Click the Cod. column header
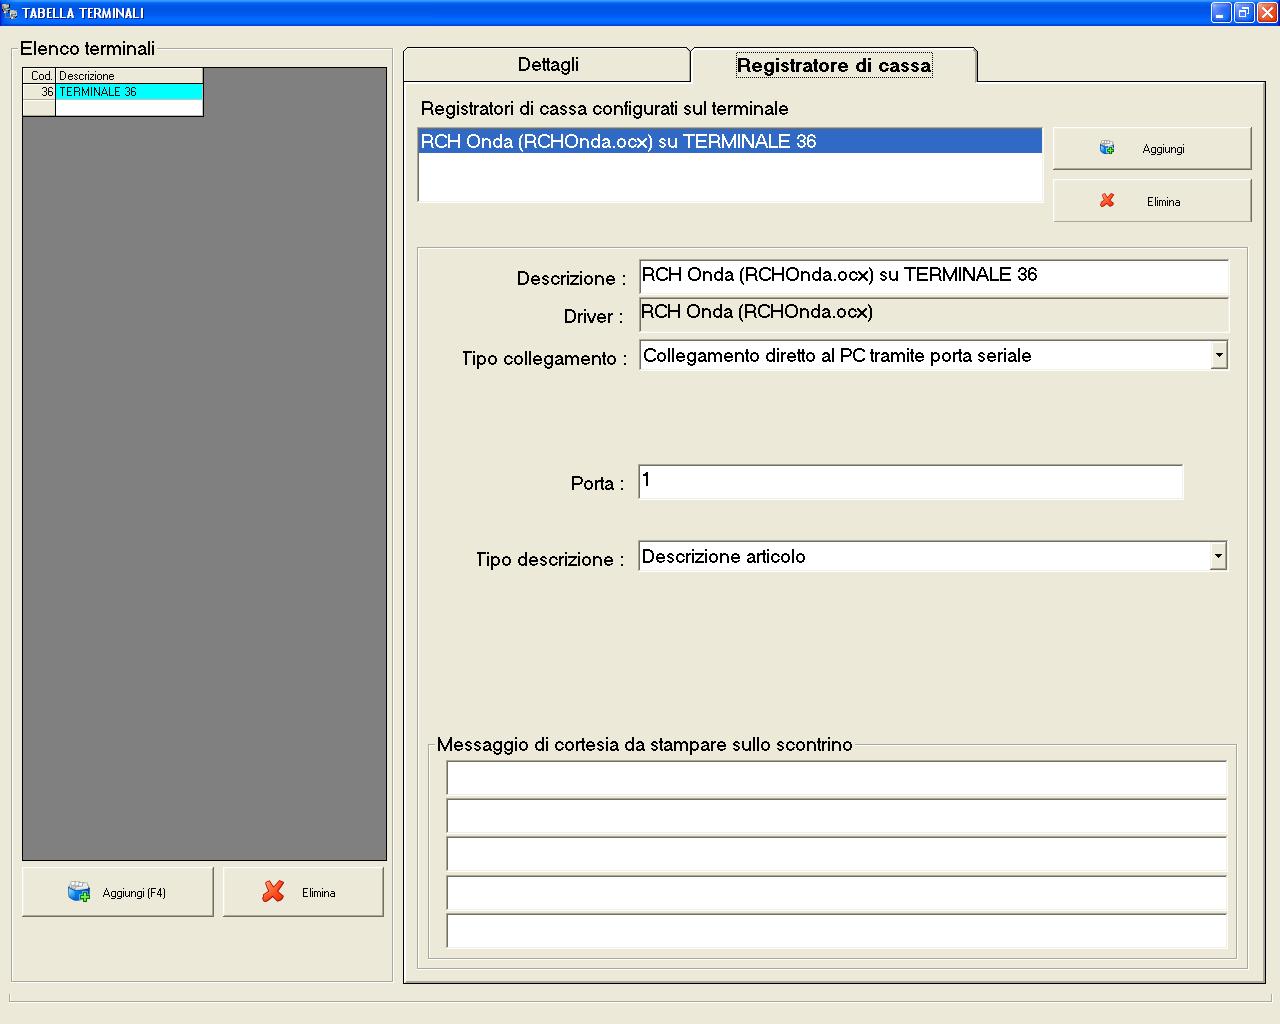 (x=40, y=76)
